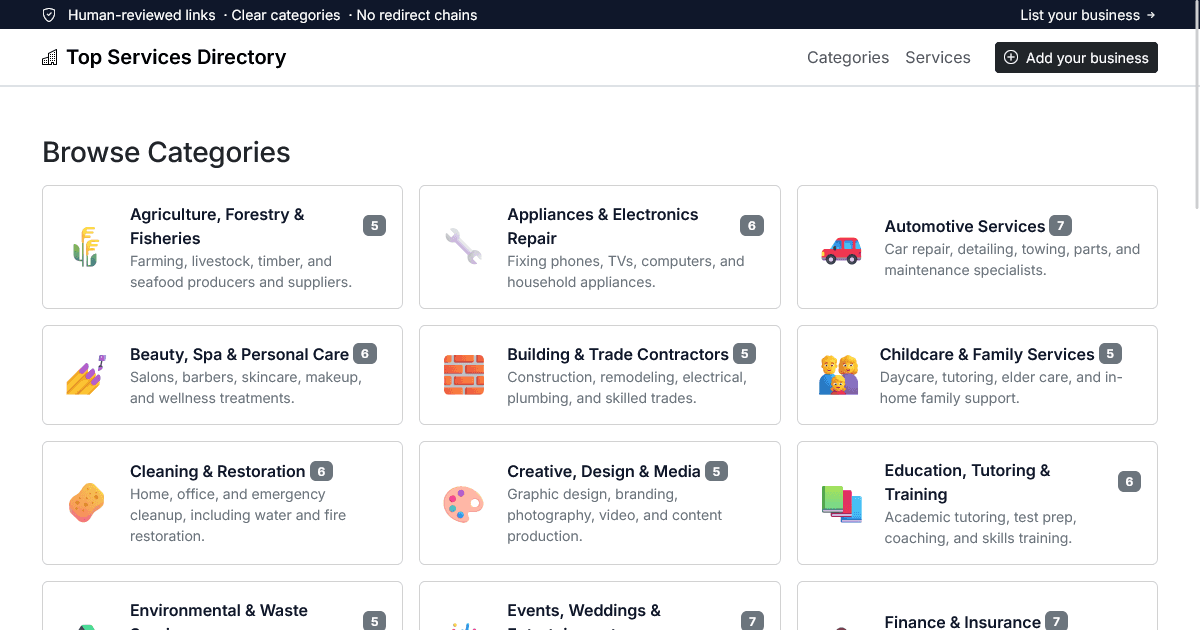Click the plus icon inside Add your business

point(1011,57)
